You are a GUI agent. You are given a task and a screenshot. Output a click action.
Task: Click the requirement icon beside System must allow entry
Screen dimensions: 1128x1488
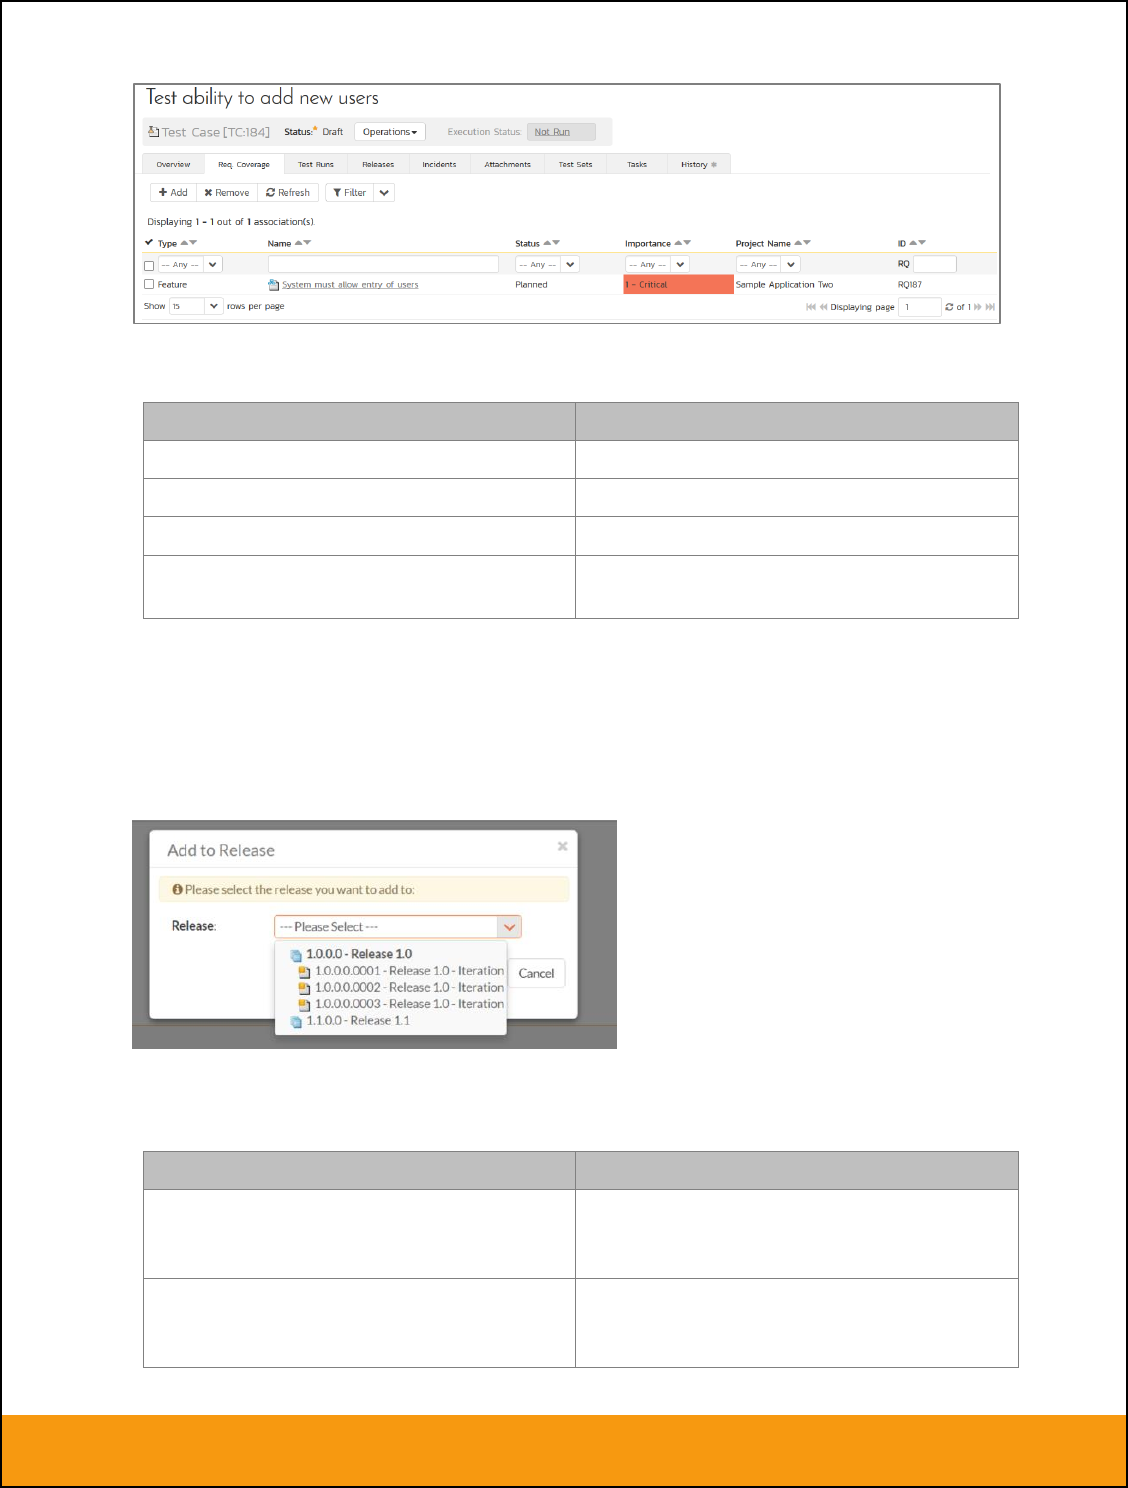point(274,285)
